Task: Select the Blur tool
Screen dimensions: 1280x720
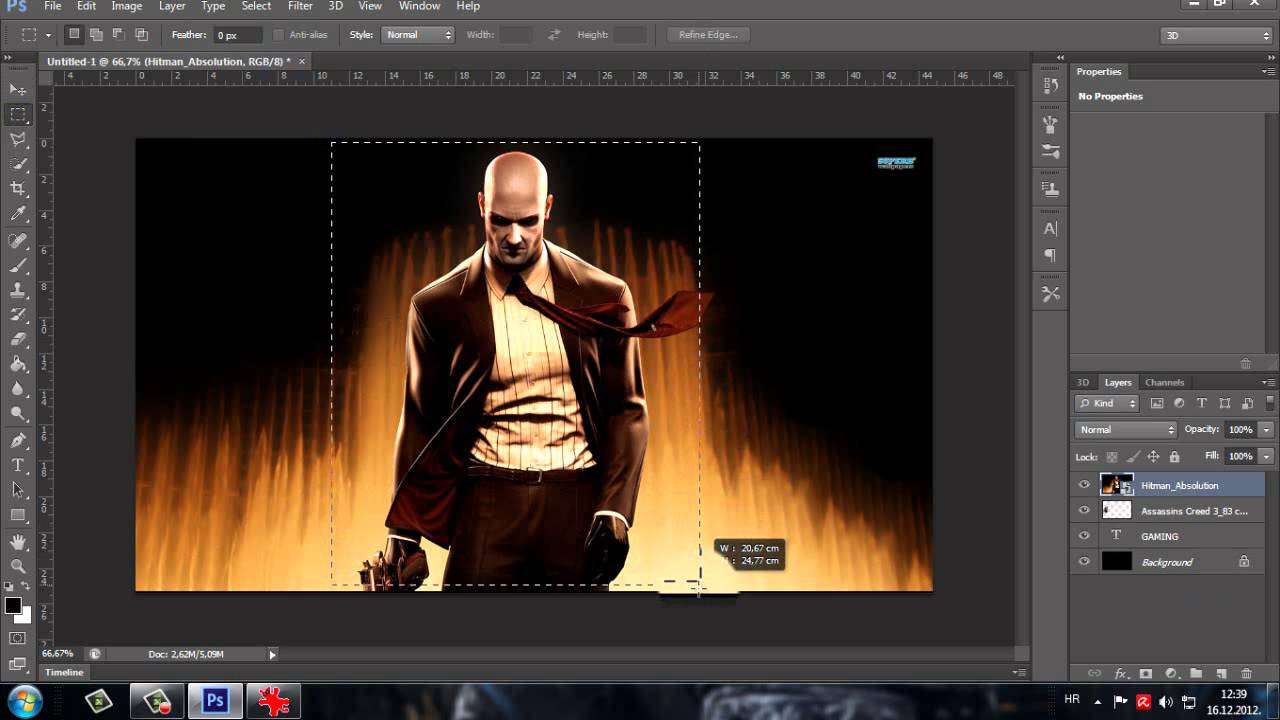Action: [18, 390]
